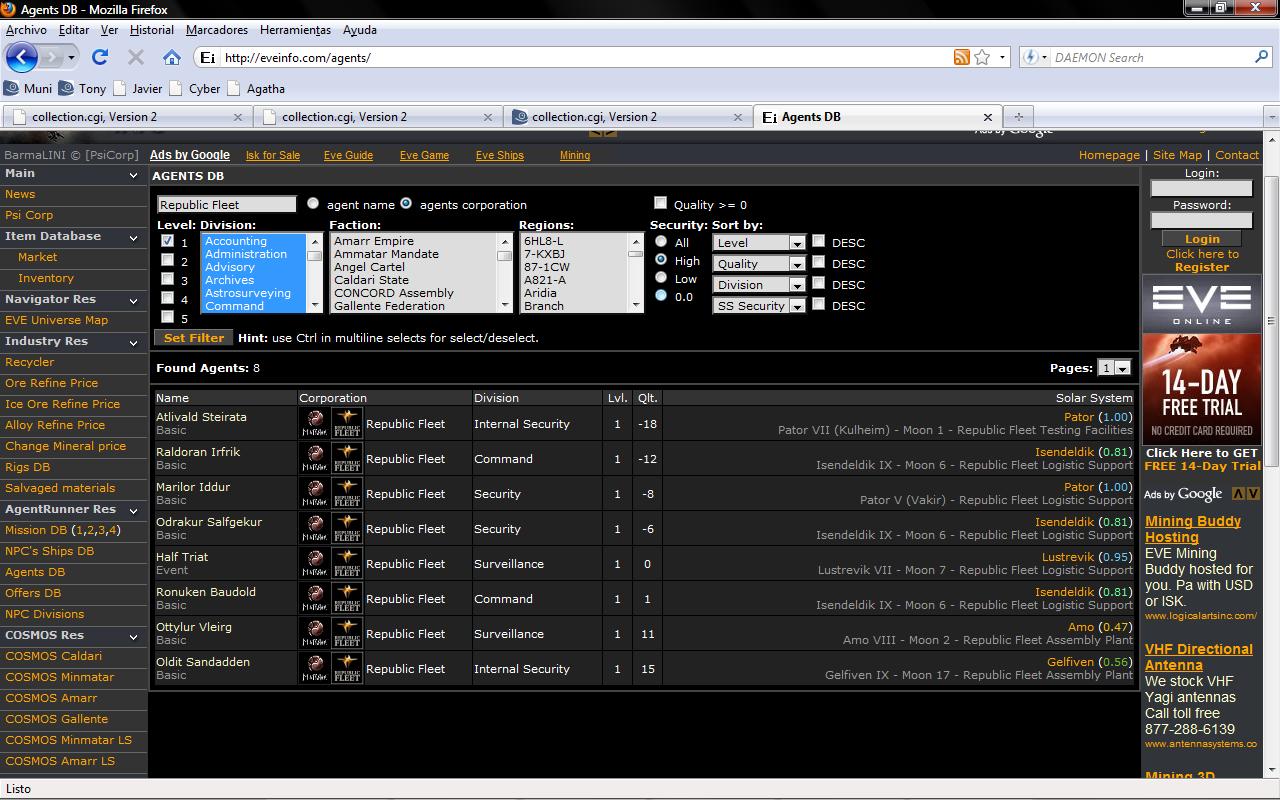Open the Archivo menu
This screenshot has width=1280, height=800.
point(26,30)
